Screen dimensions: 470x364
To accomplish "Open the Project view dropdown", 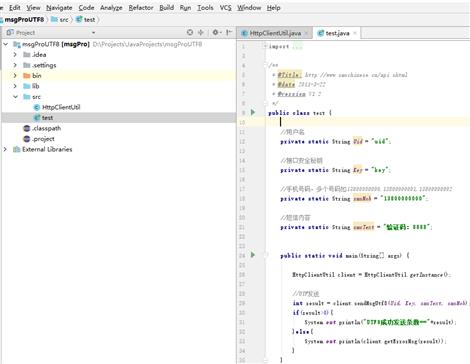I will [x=93, y=32].
